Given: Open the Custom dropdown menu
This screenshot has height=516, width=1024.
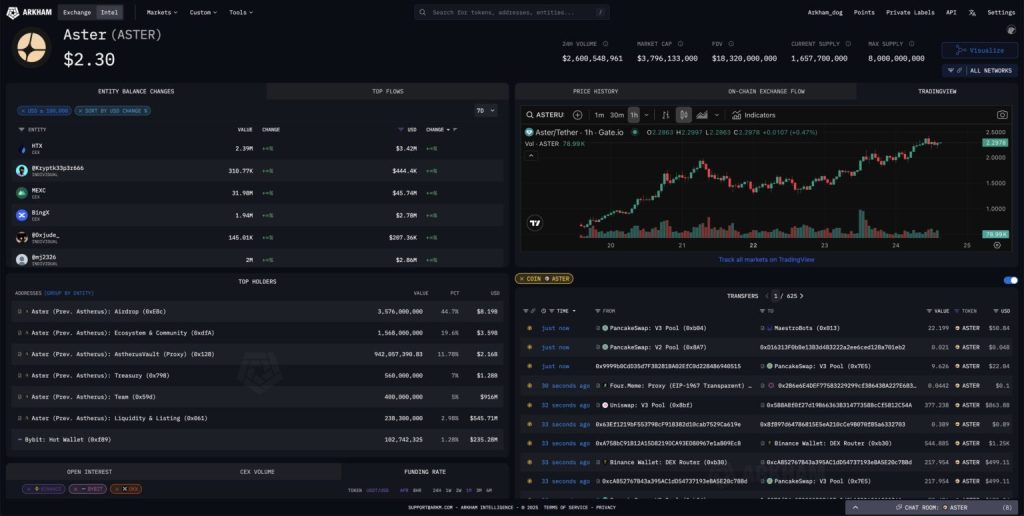Looking at the screenshot, I should tap(203, 12).
